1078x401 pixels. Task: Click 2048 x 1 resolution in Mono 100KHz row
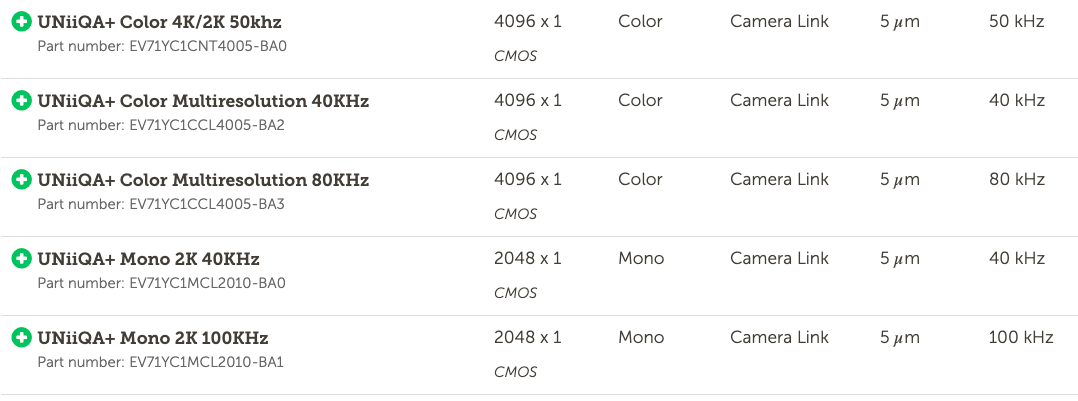click(528, 338)
